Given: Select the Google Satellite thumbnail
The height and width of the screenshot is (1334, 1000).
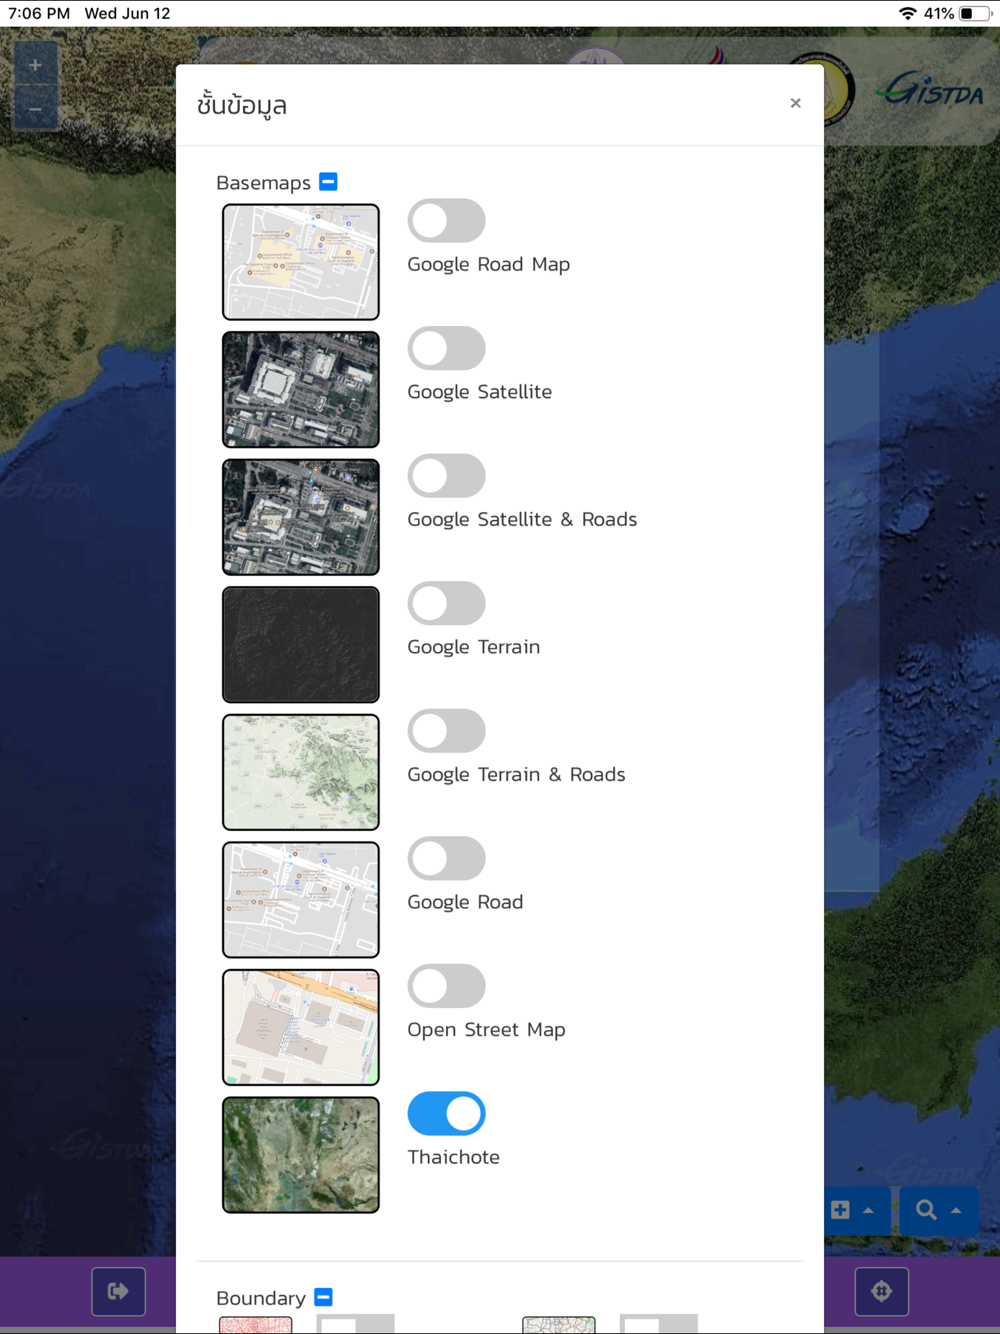Looking at the screenshot, I should [x=301, y=389].
